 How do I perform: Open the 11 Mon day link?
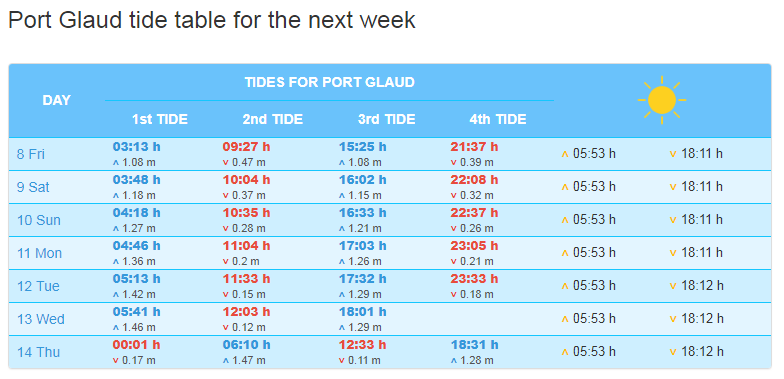pyautogui.click(x=40, y=253)
